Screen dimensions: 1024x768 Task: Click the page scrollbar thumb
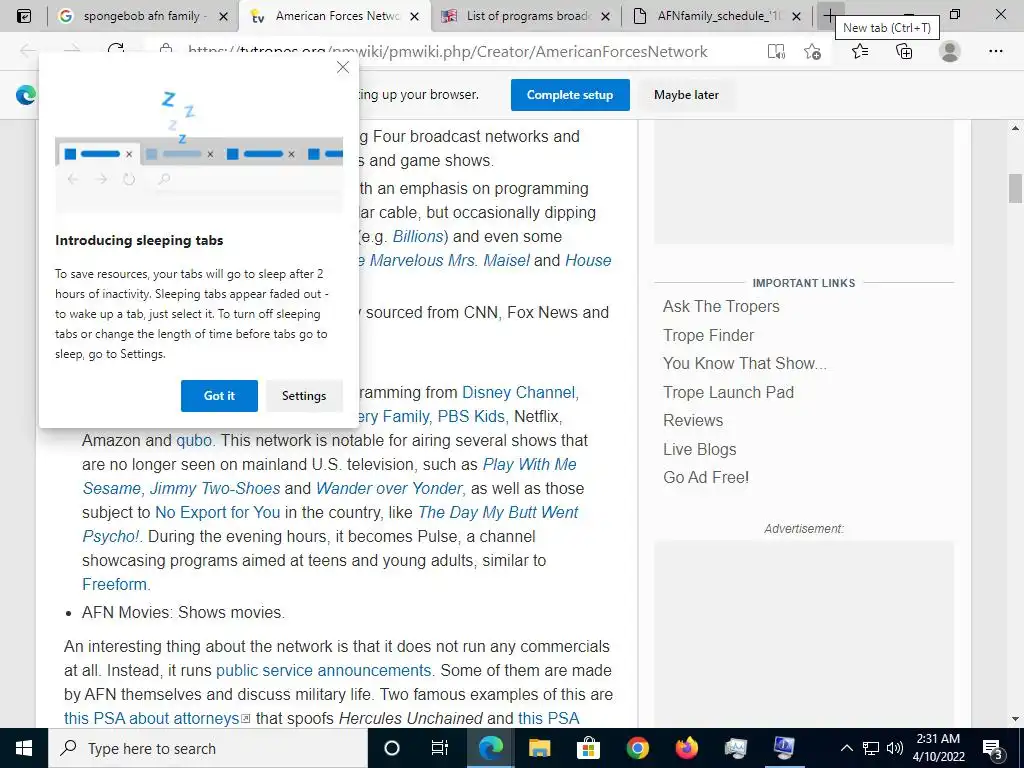pos(1015,189)
